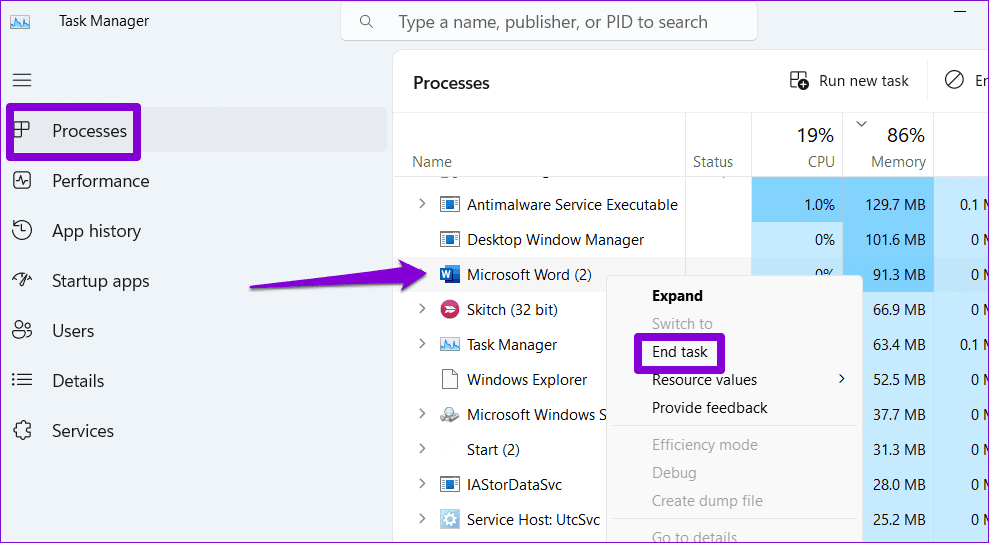Select the Windows Explorer process row
Screen dimensions: 989x543
[527, 380]
